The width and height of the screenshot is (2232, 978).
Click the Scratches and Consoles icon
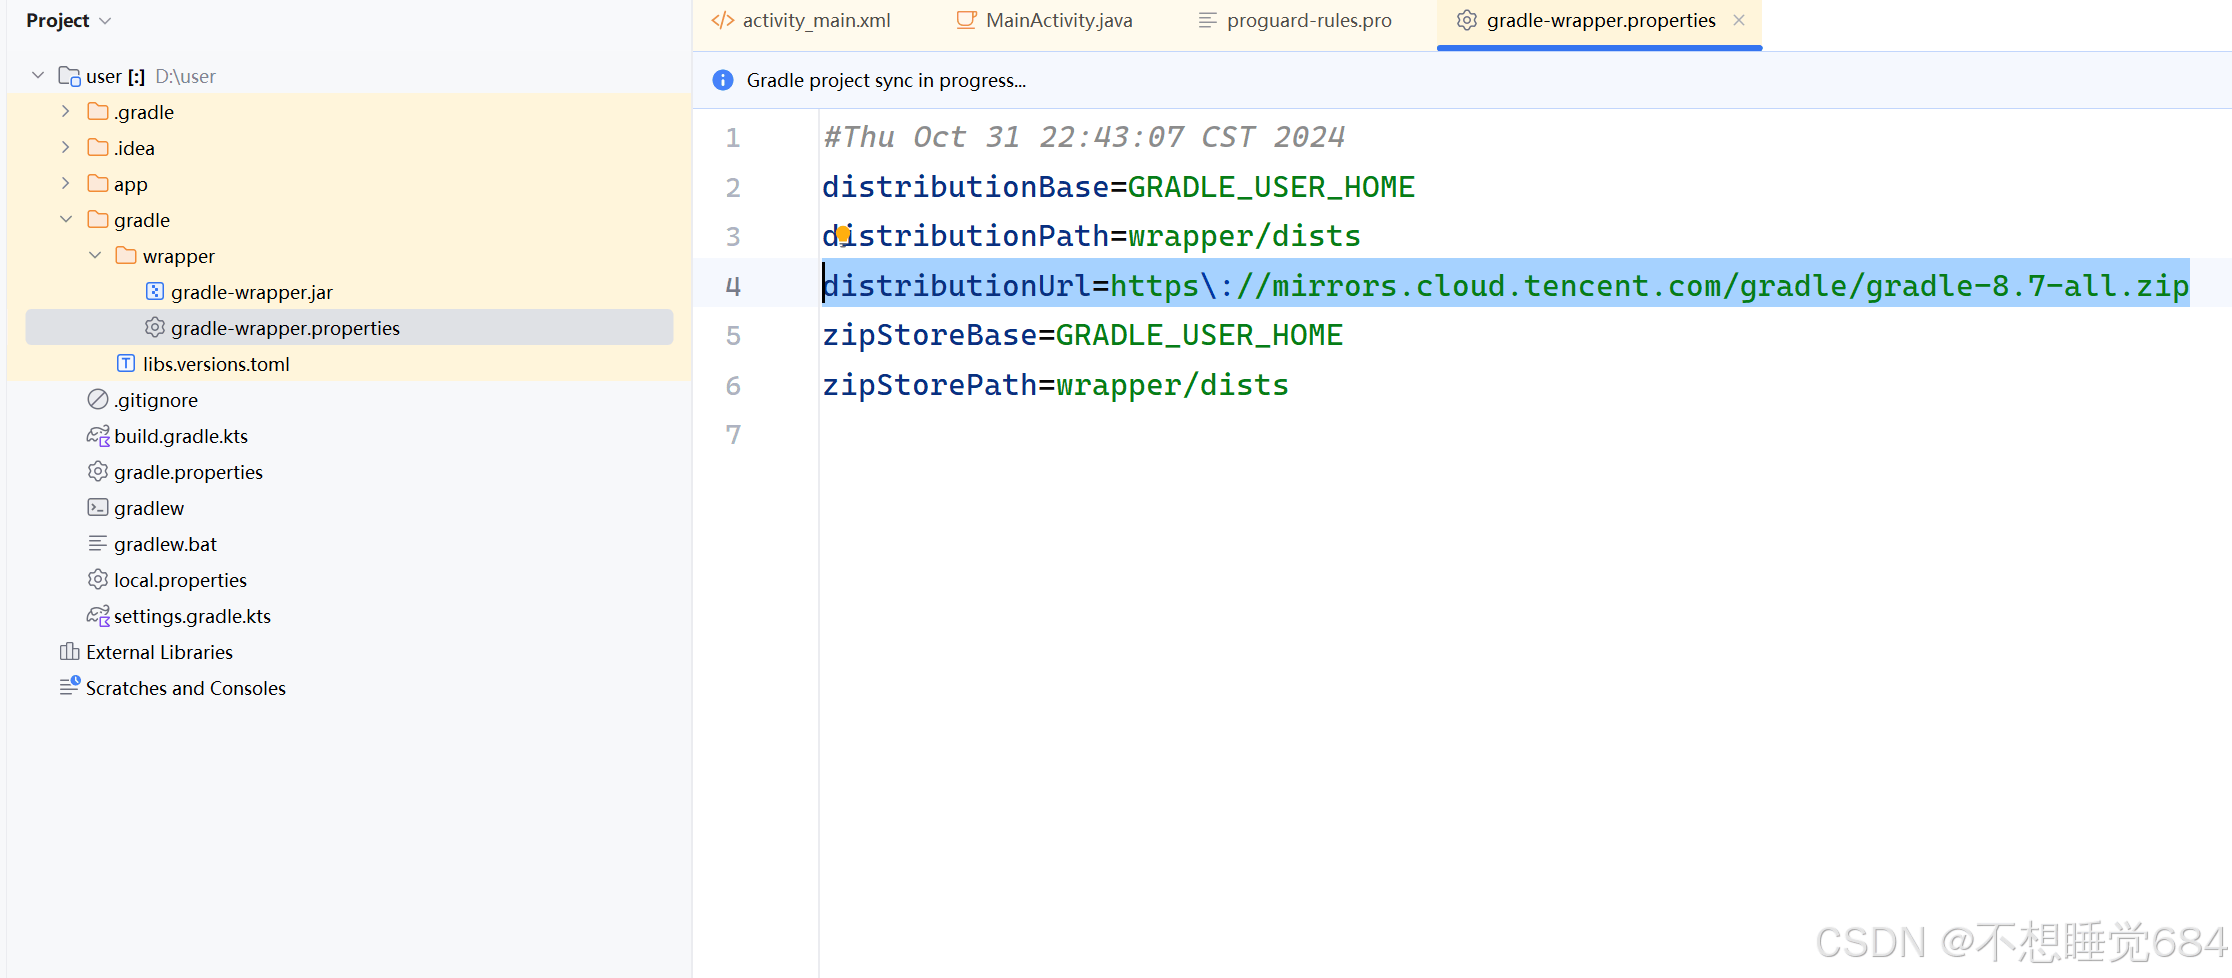(69, 687)
